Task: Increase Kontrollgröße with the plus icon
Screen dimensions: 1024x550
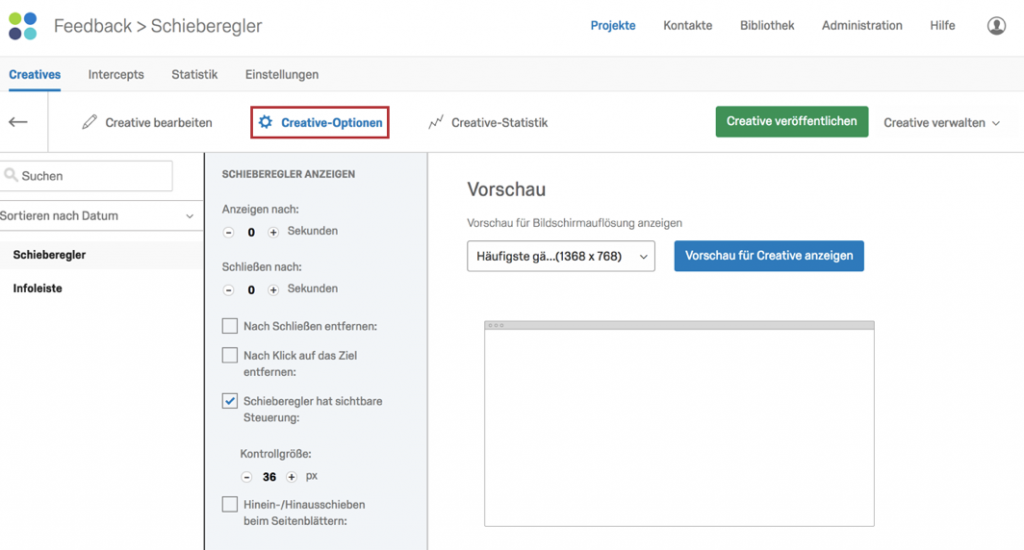Action: point(291,477)
